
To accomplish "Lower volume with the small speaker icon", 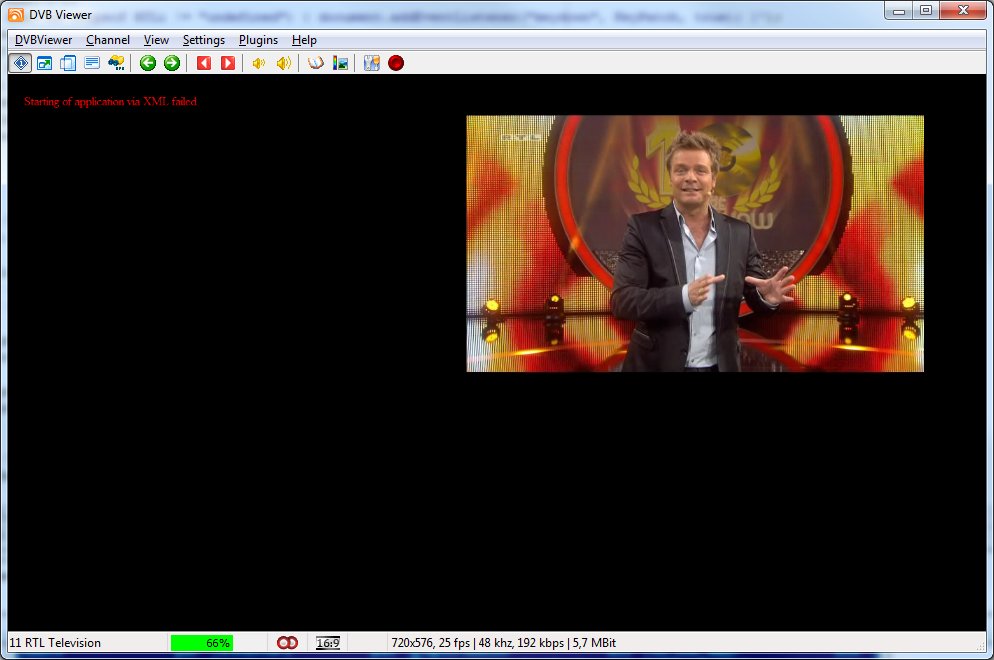I will [x=258, y=63].
